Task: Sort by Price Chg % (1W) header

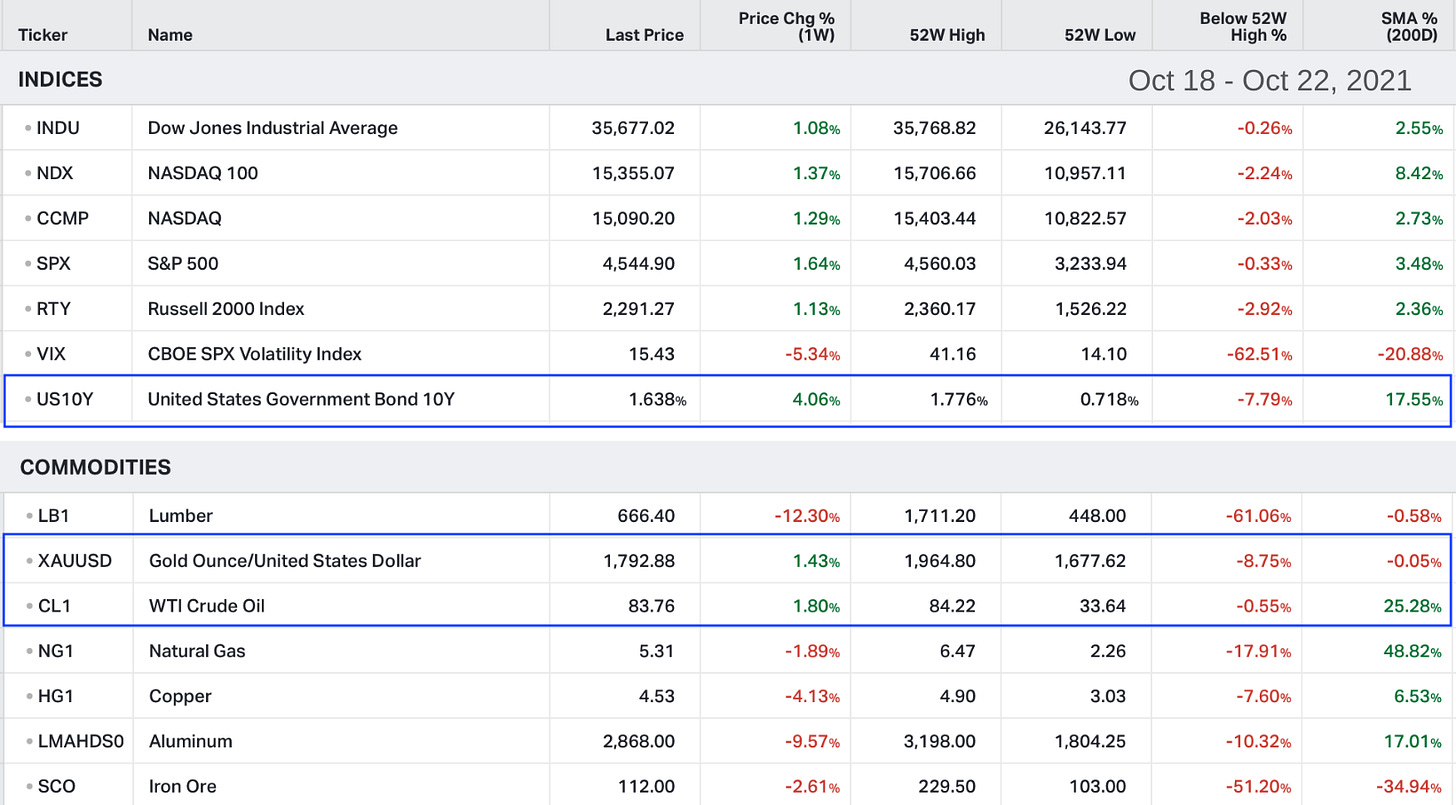Action: click(x=787, y=27)
